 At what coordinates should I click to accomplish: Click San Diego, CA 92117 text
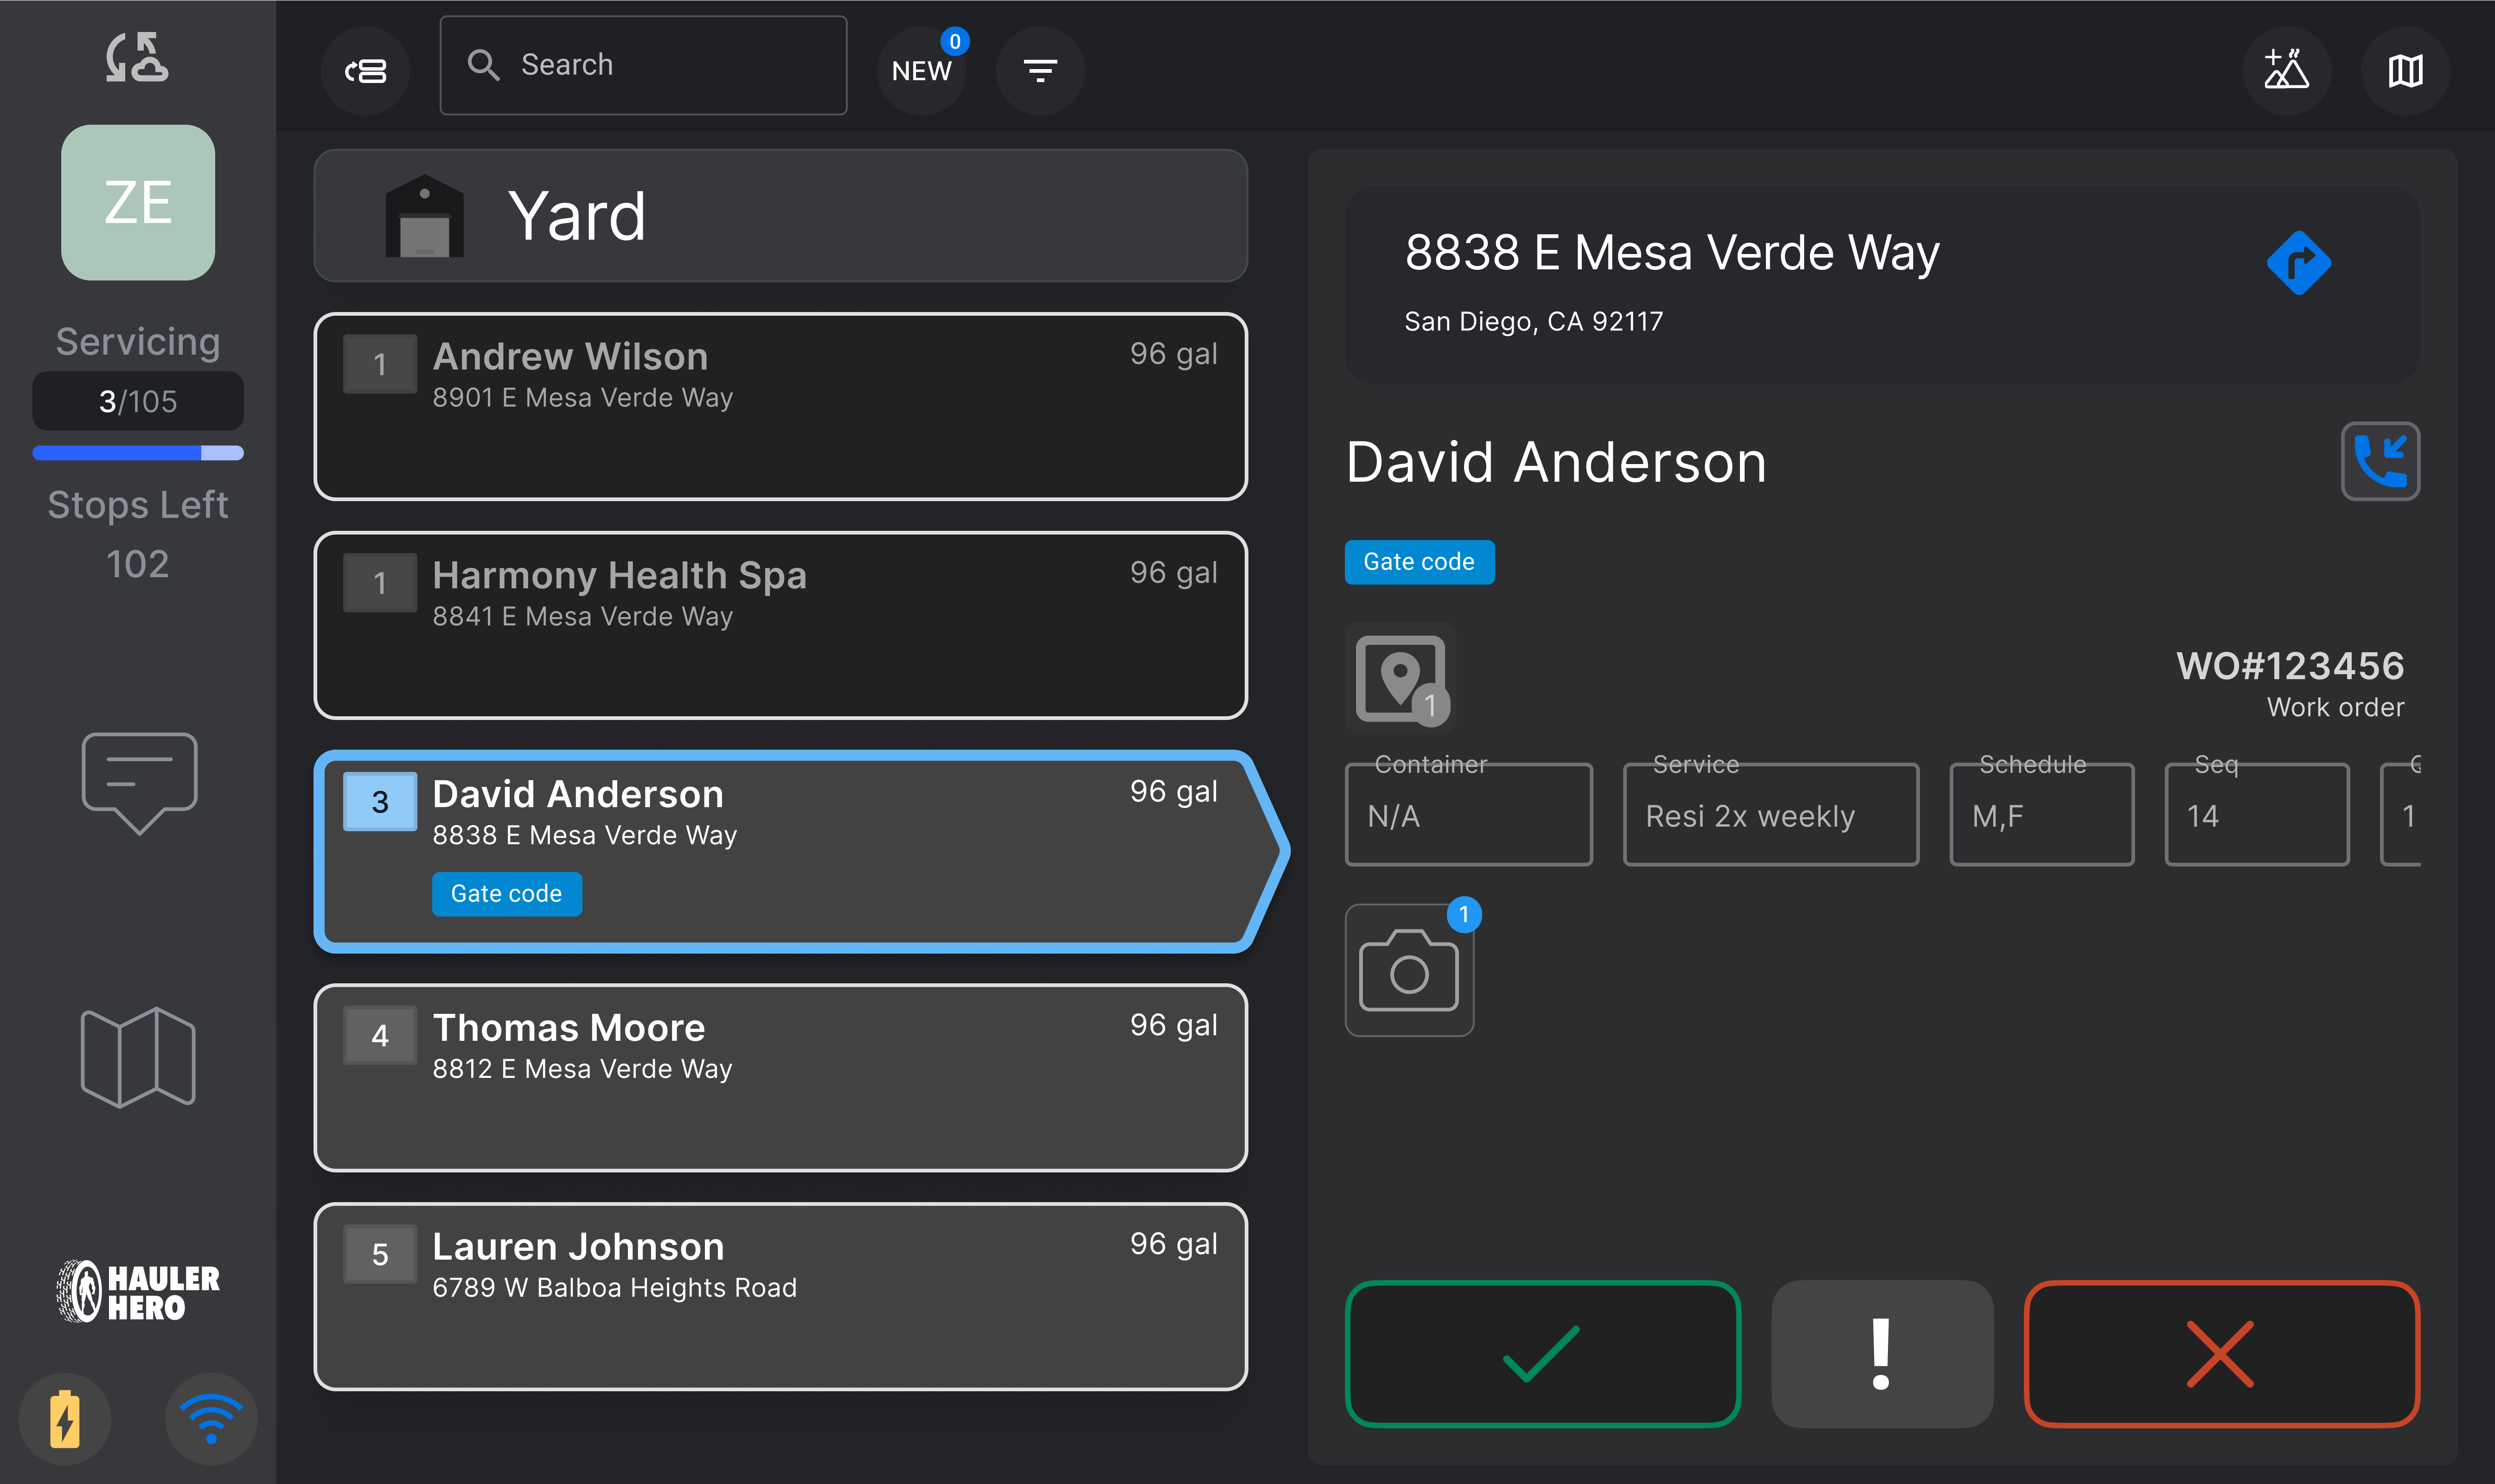(1533, 321)
